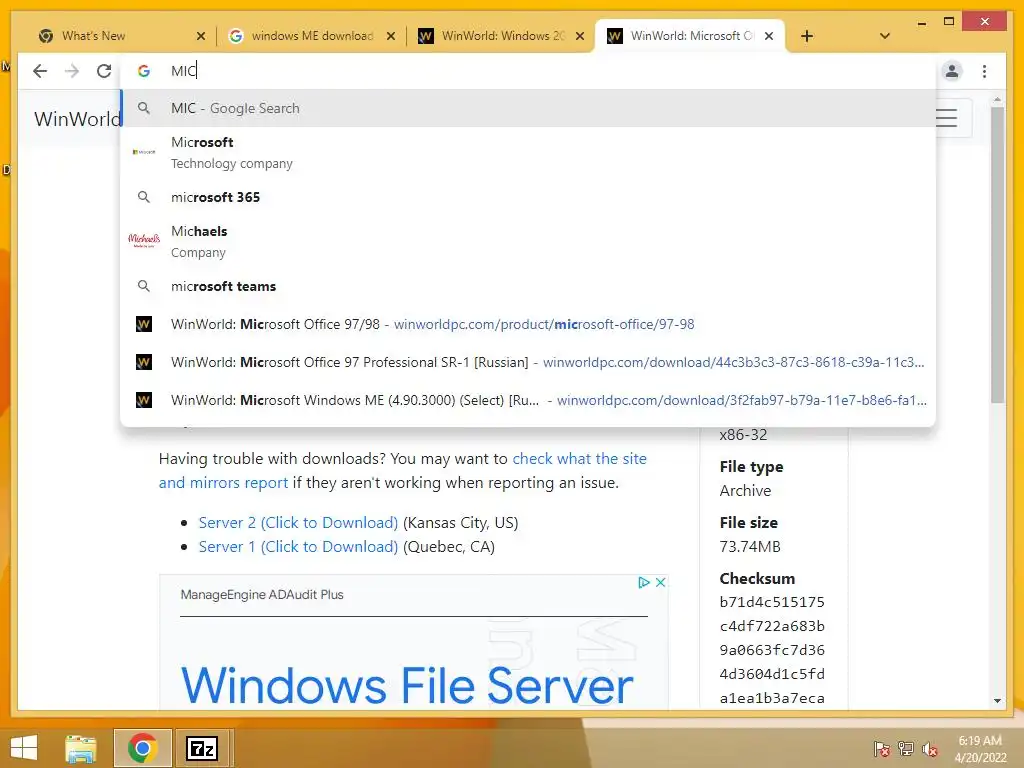Open the WinWorld hamburger menu
The height and width of the screenshot is (768, 1024).
point(947,118)
